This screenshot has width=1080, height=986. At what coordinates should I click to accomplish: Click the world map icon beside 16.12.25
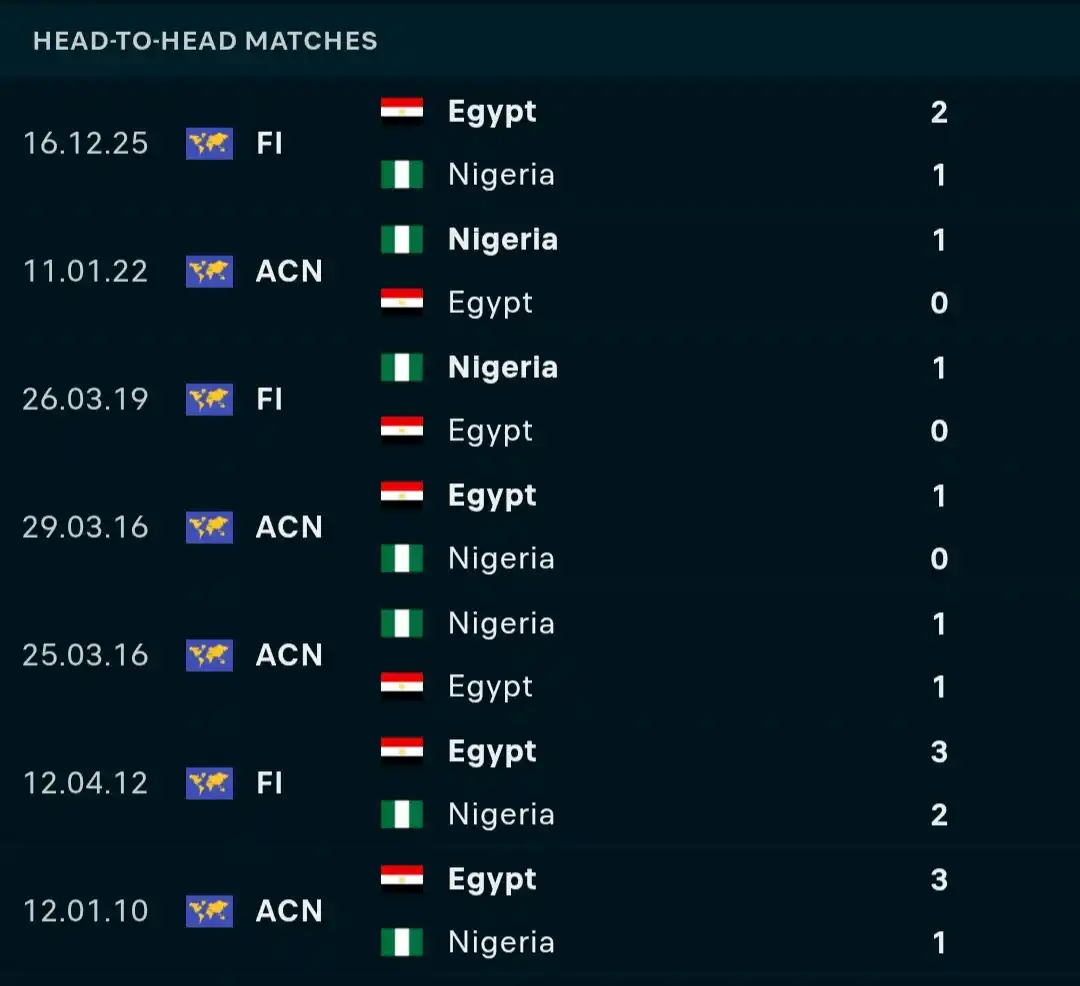[209, 143]
